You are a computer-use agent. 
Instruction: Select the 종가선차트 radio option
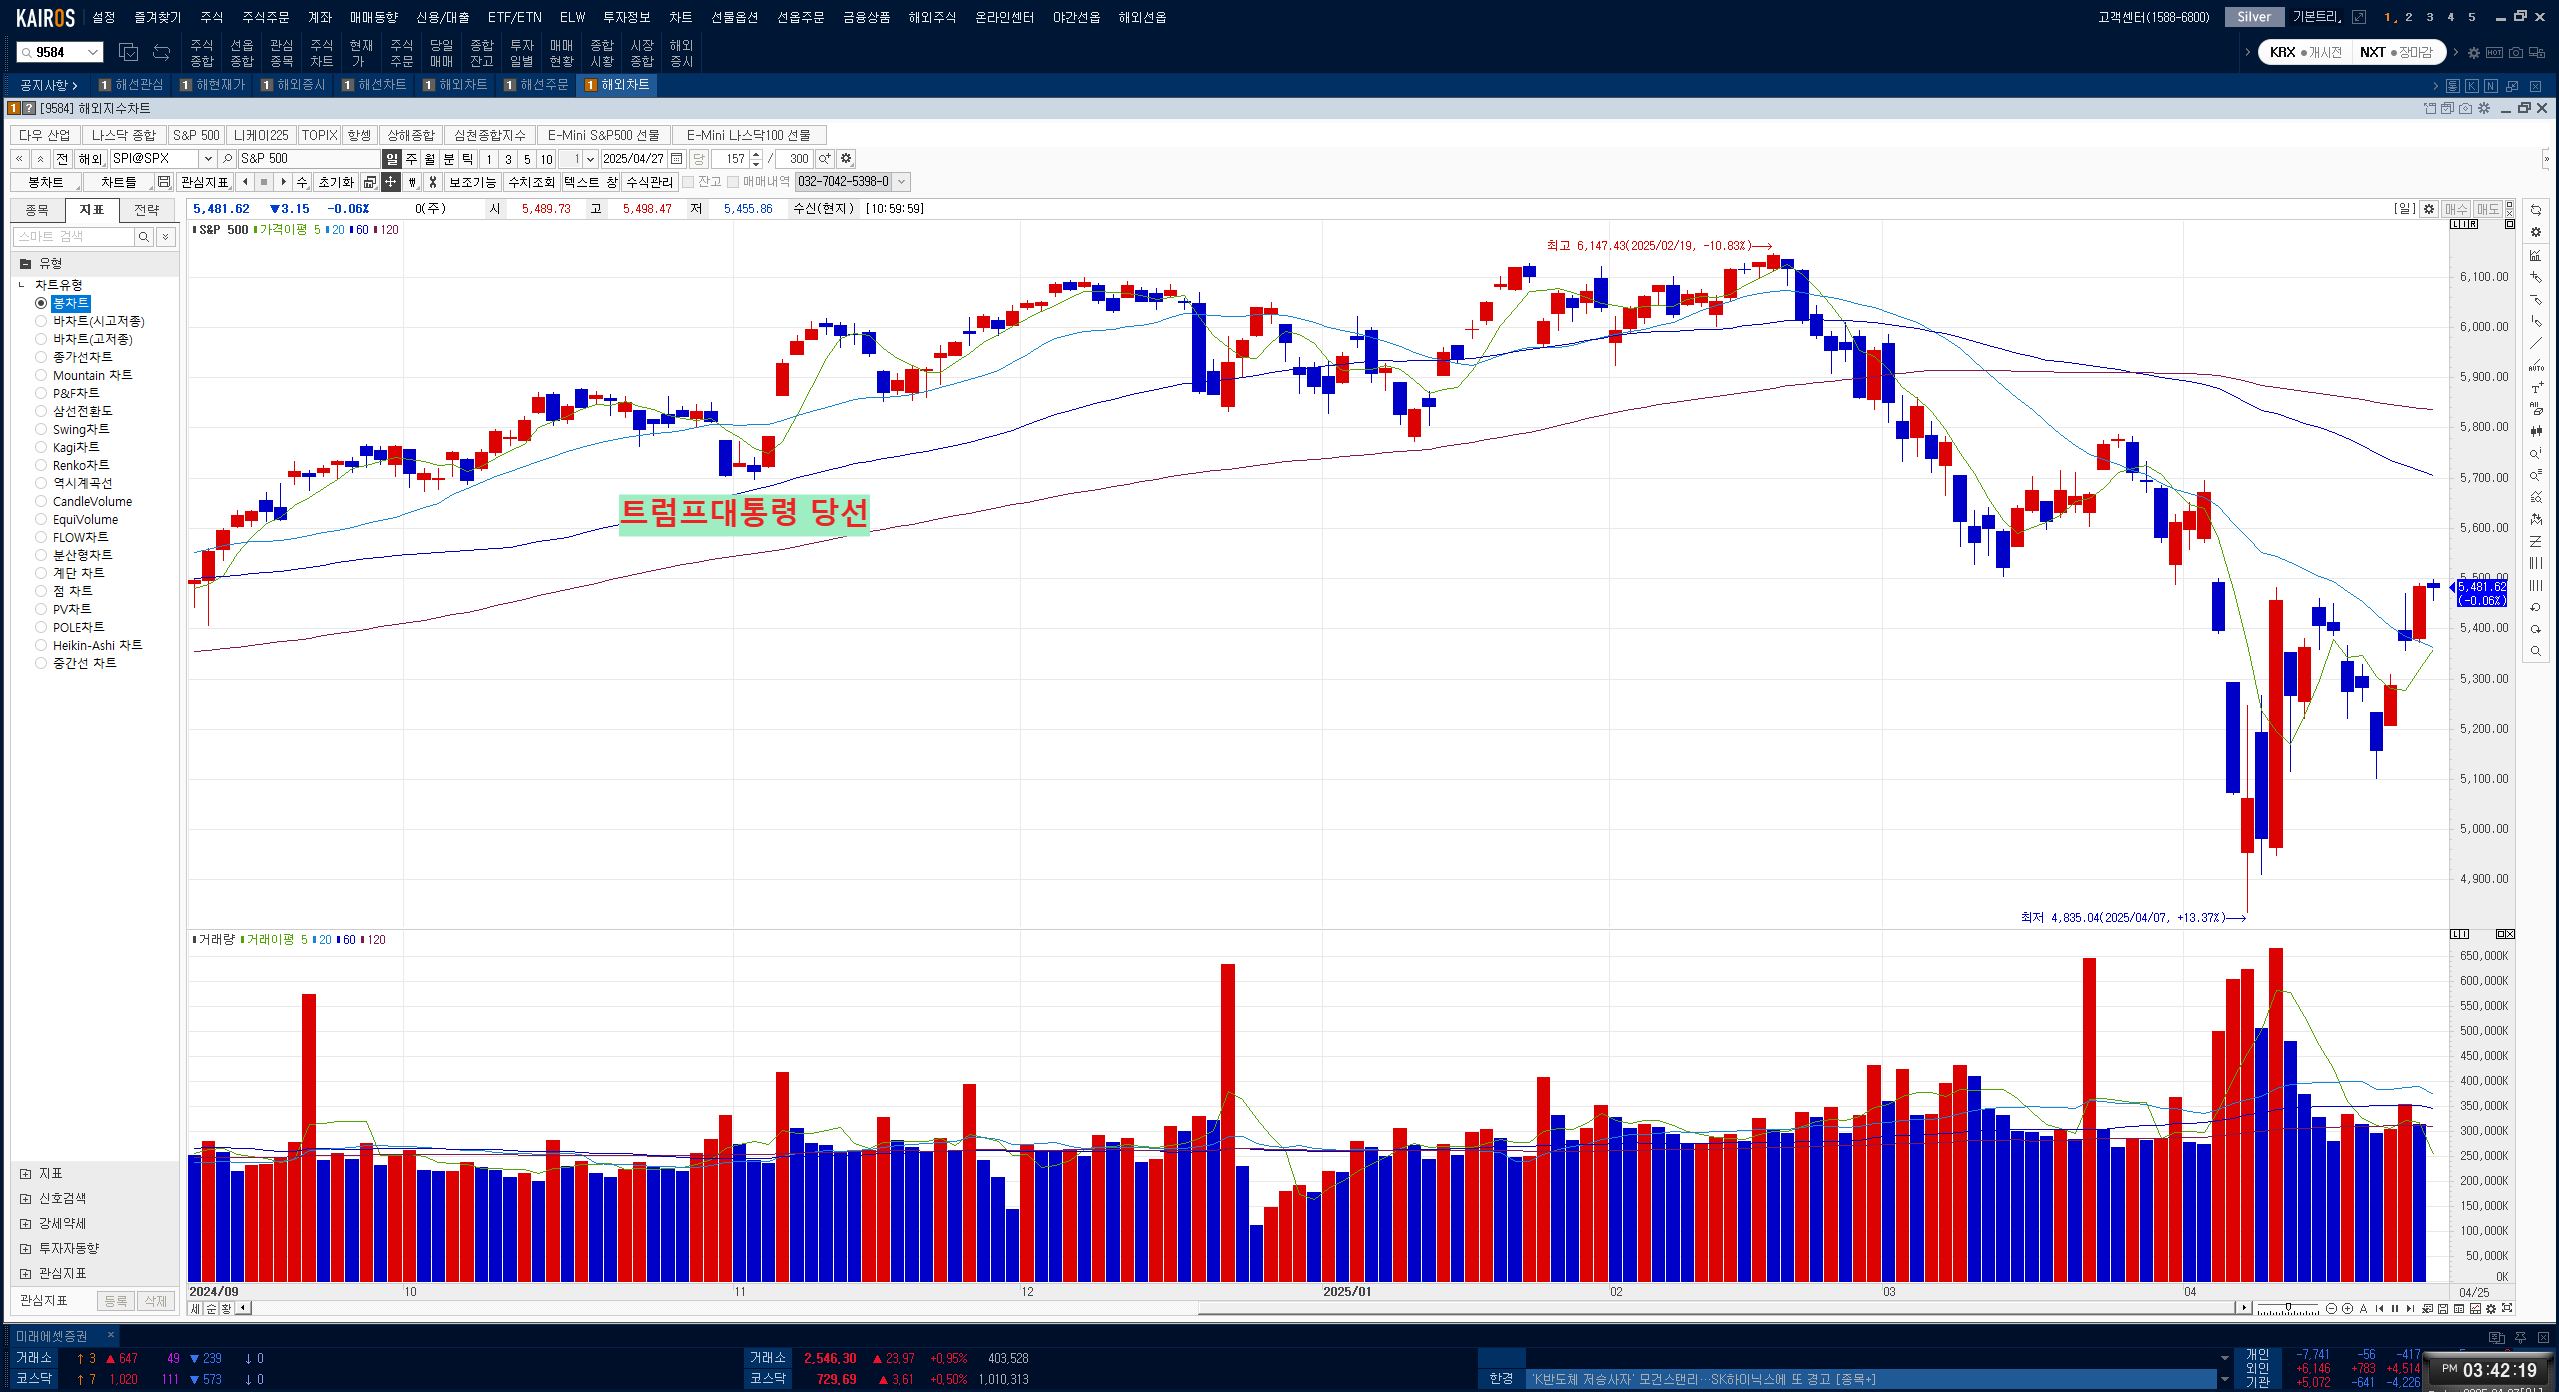click(41, 357)
